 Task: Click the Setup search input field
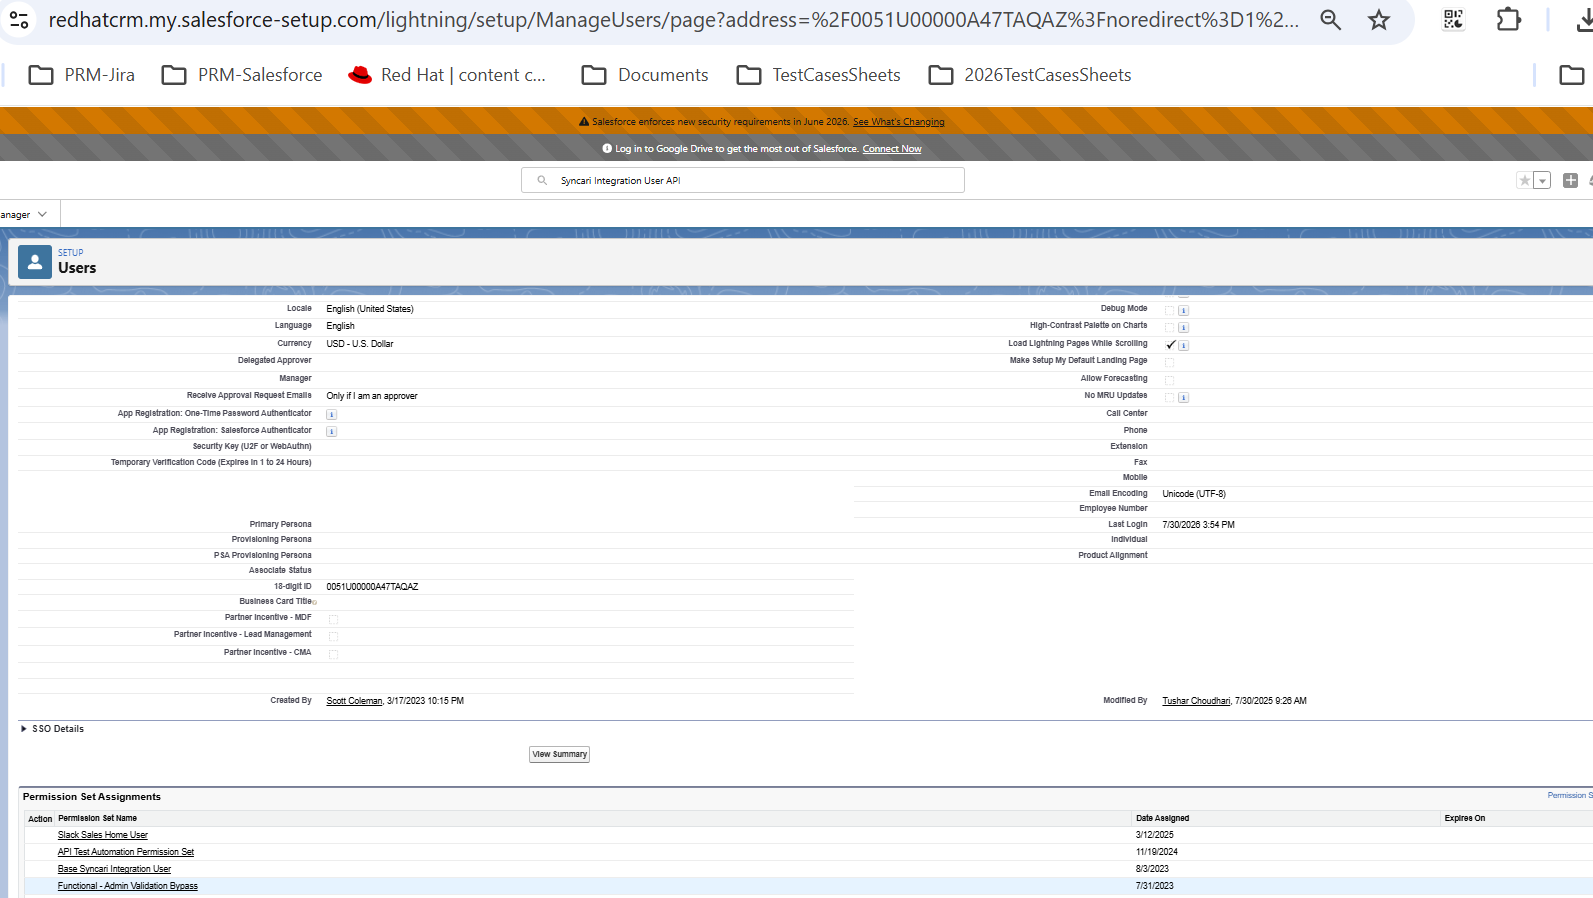click(743, 181)
